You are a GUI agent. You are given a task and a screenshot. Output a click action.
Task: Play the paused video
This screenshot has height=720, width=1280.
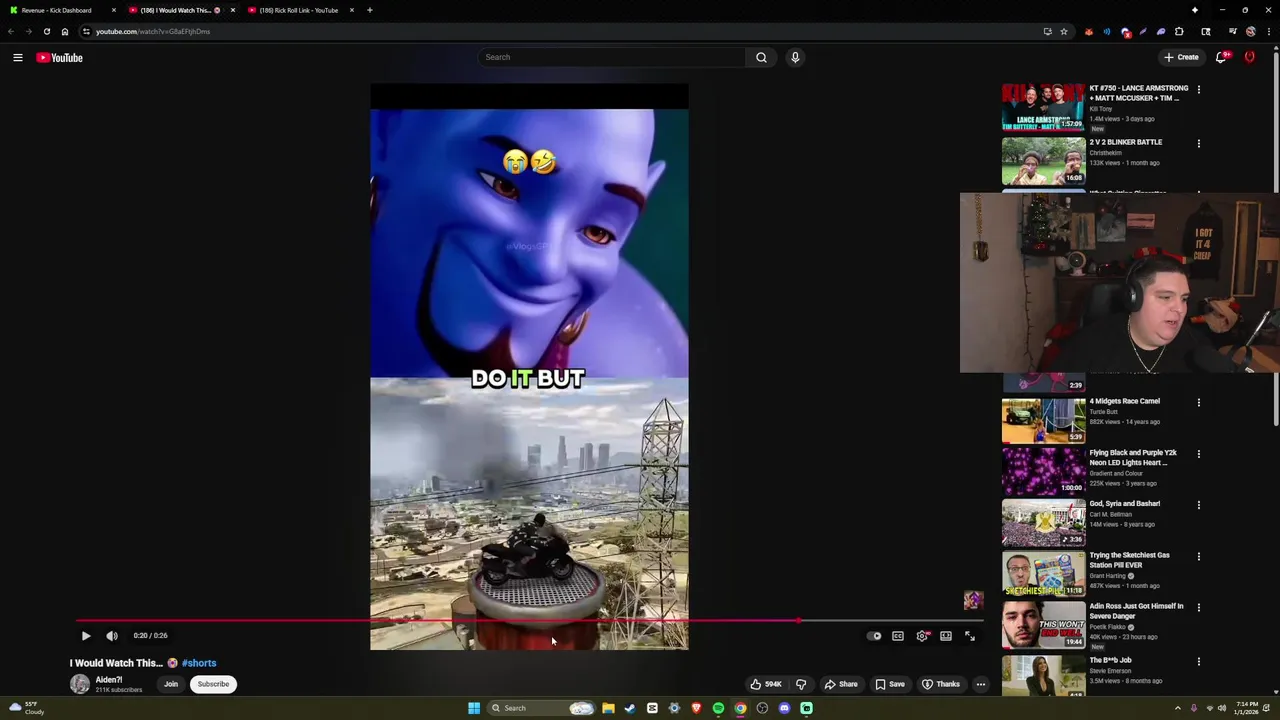pyautogui.click(x=86, y=636)
